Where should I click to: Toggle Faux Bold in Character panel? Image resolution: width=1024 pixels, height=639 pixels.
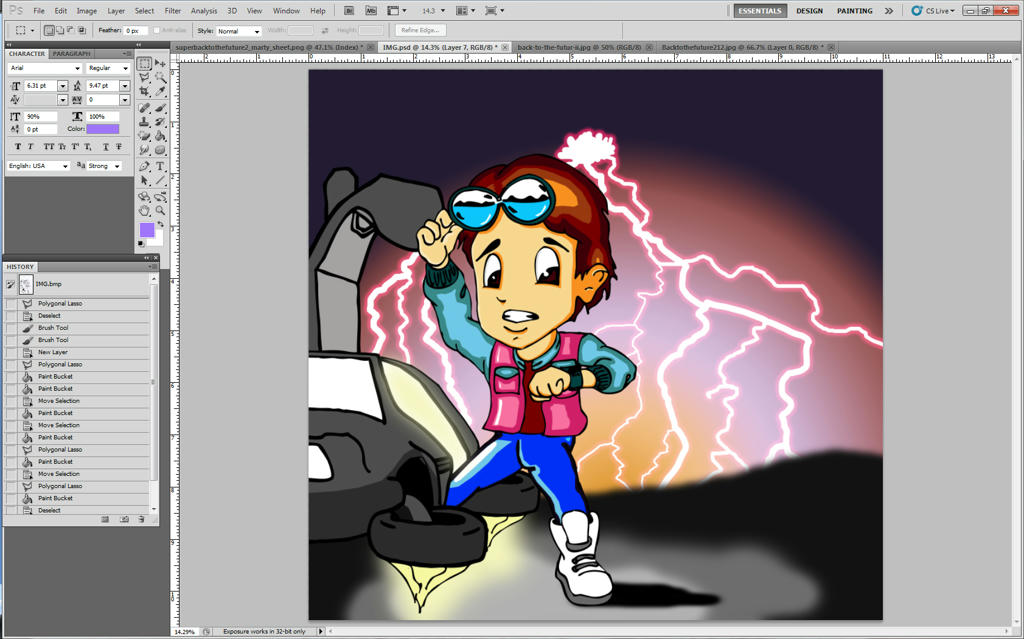[17, 147]
